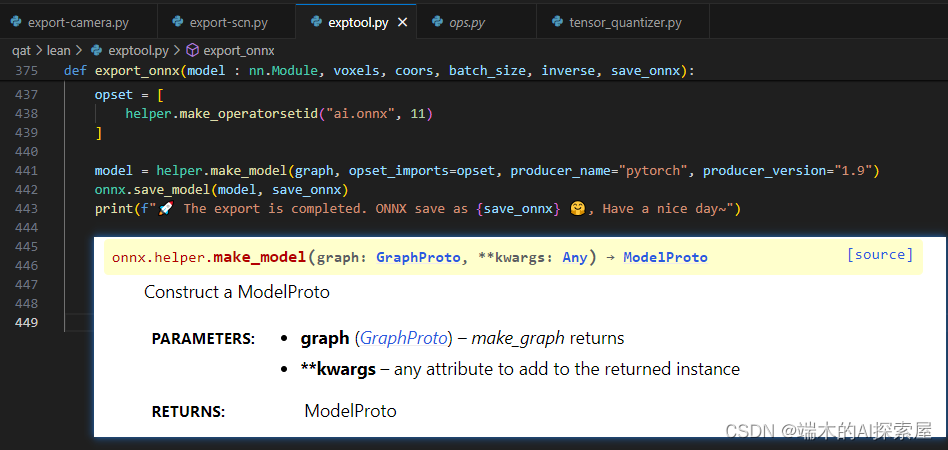Click the 'qat' breadcrumb folder

21,51
